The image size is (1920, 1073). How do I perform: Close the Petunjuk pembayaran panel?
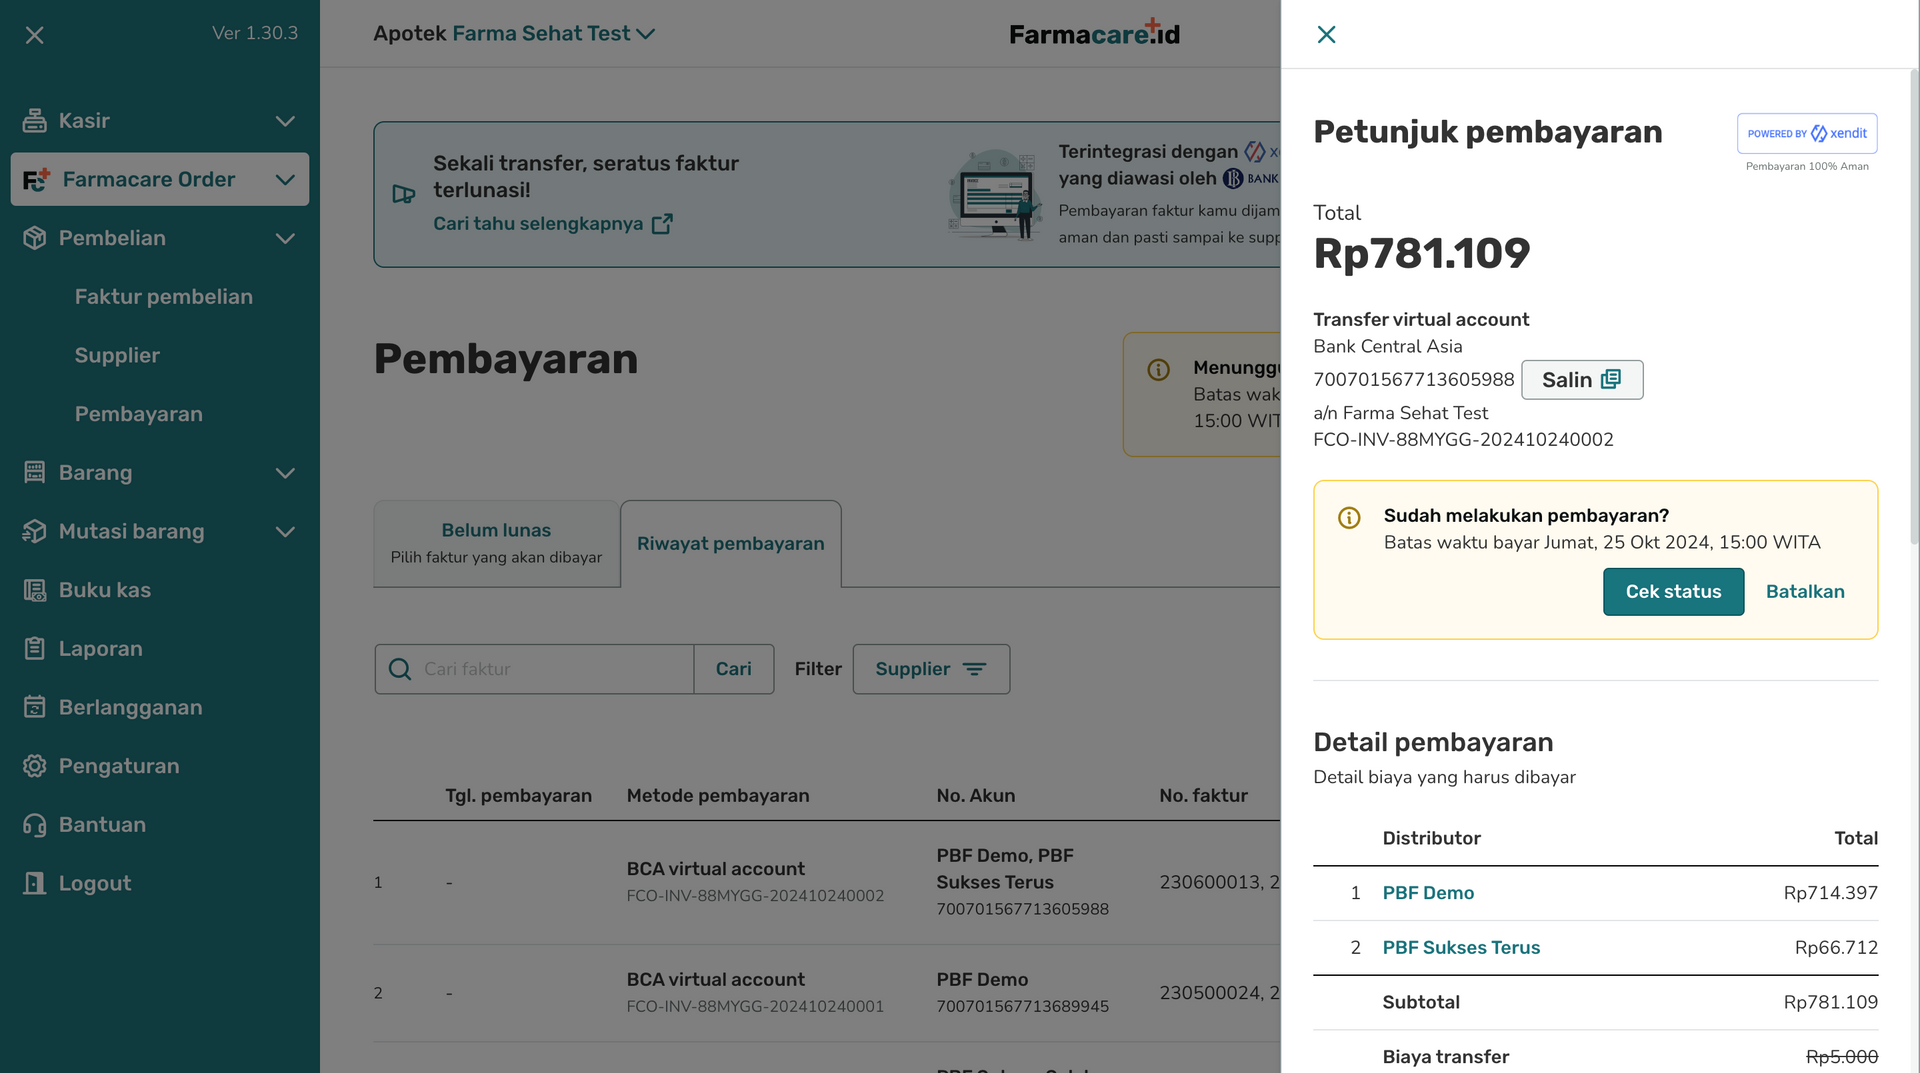coord(1326,34)
